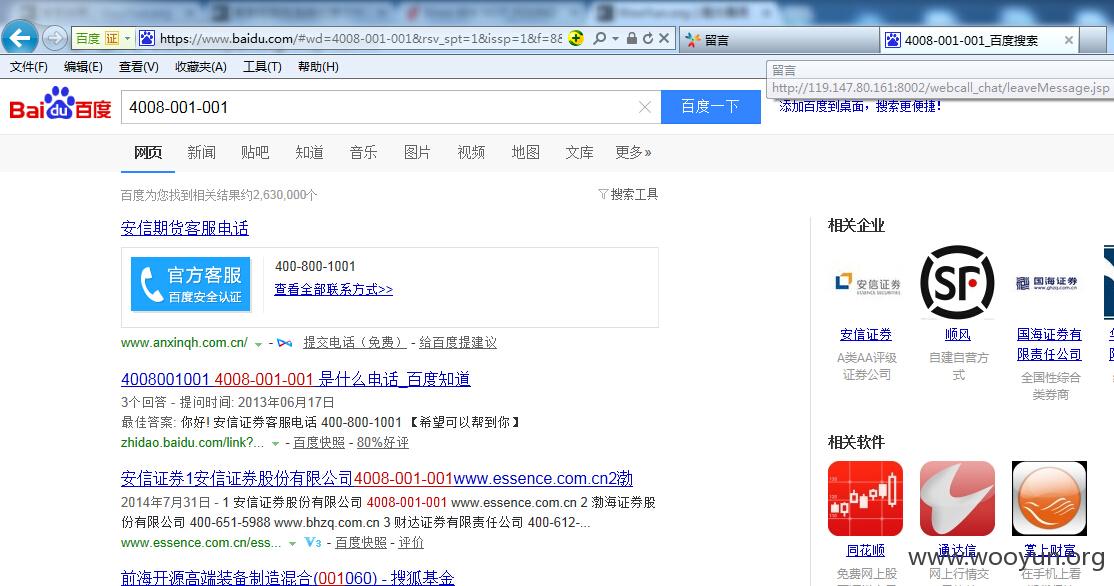
Task: Click the V3 credibility badge icon
Action: (x=313, y=543)
